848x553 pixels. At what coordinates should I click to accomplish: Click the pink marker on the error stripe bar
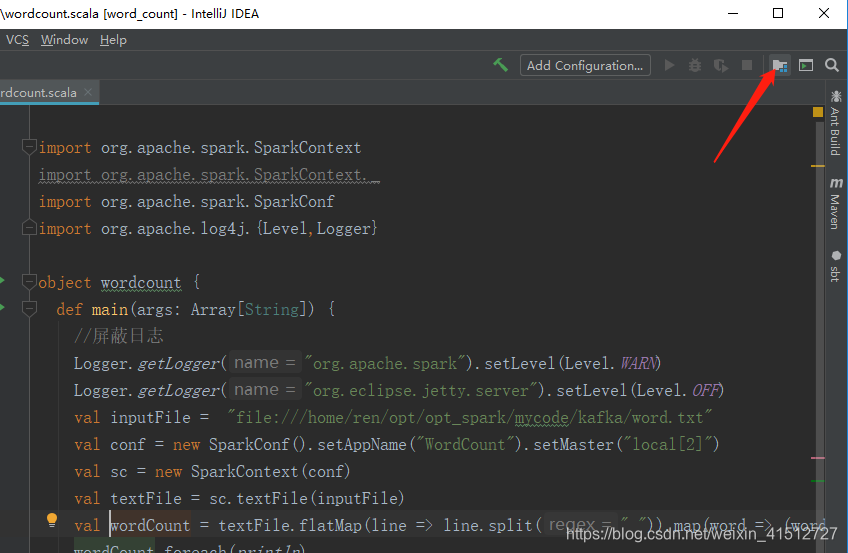pyautogui.click(x=818, y=458)
